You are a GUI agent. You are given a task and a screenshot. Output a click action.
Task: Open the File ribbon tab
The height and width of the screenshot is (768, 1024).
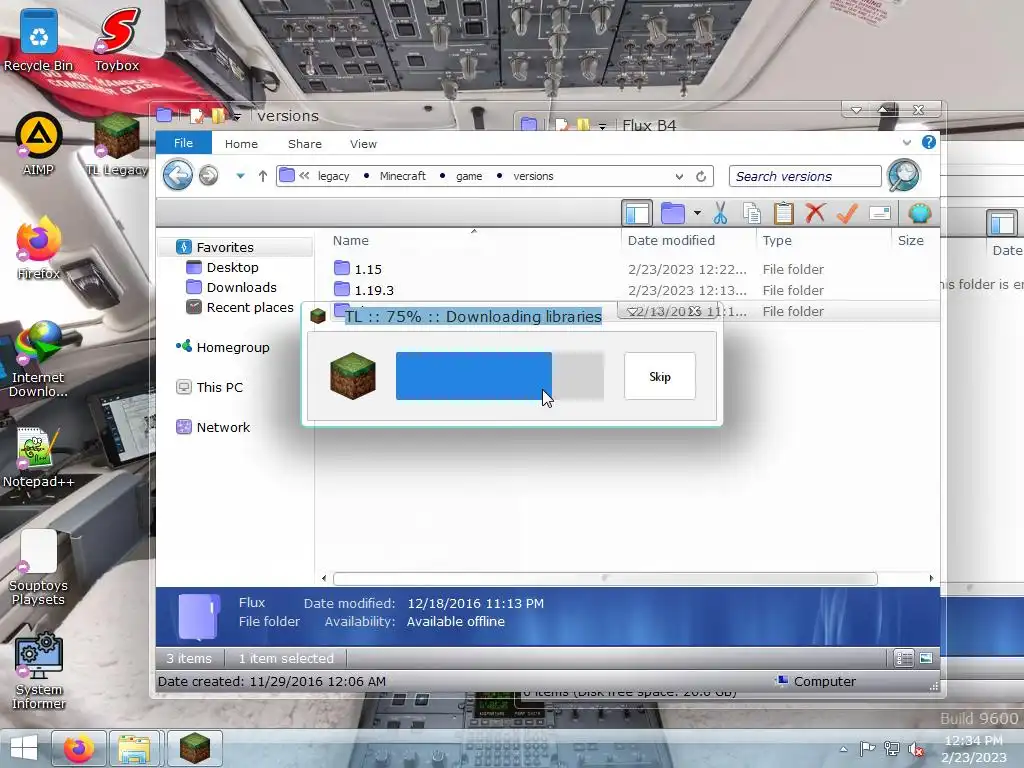pos(184,143)
